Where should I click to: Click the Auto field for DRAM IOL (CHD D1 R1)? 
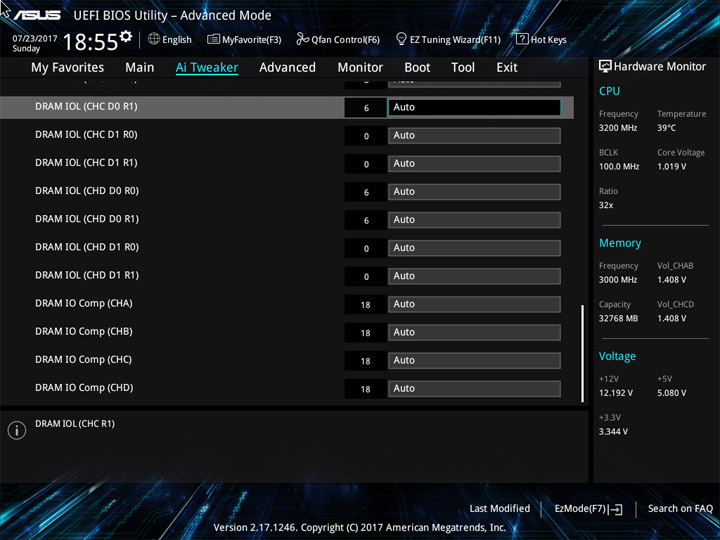(474, 276)
